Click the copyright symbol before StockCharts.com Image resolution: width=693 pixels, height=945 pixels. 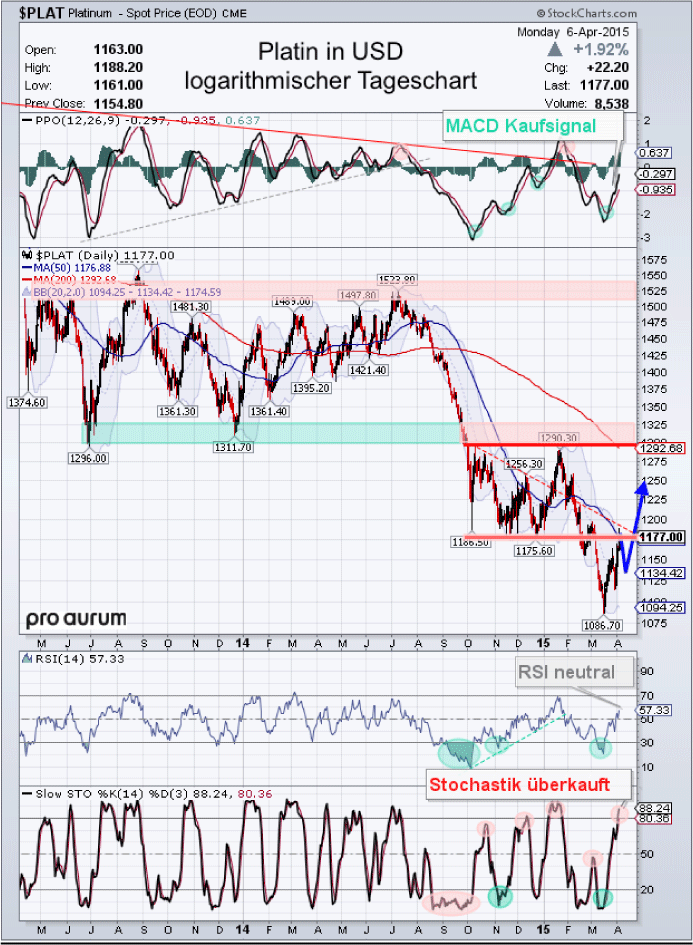(x=541, y=14)
